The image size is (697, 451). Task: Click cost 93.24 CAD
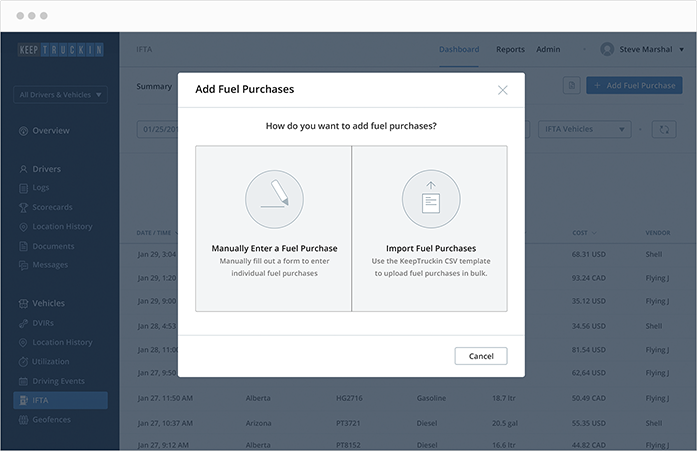tap(589, 278)
